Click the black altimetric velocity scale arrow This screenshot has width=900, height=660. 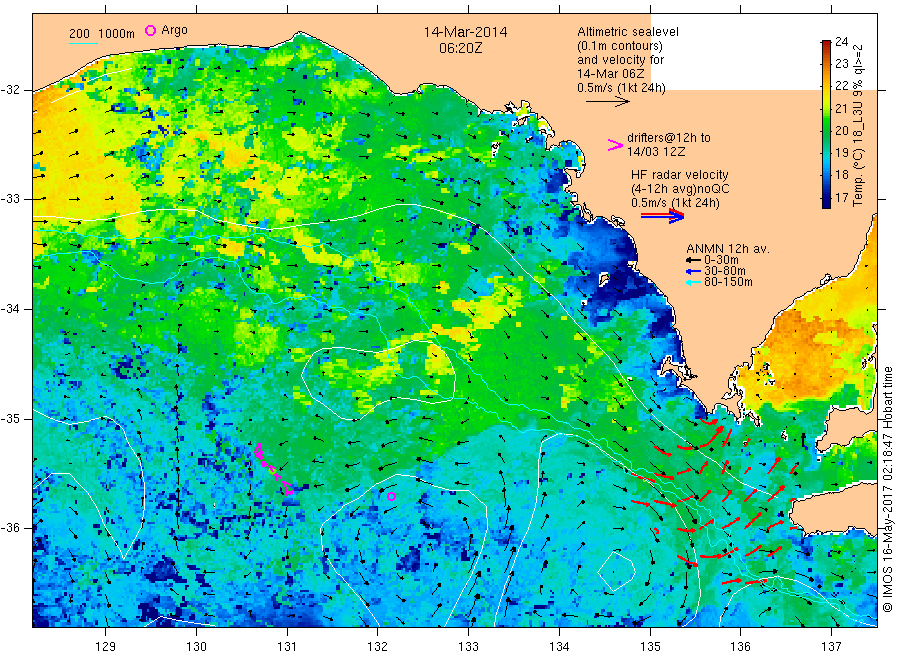[608, 102]
